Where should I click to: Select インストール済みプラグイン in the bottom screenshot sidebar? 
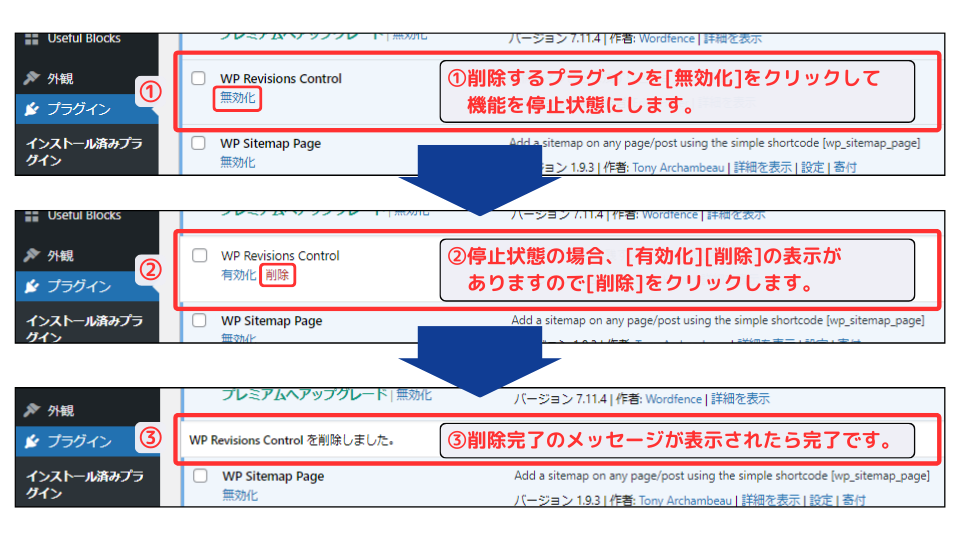84,484
